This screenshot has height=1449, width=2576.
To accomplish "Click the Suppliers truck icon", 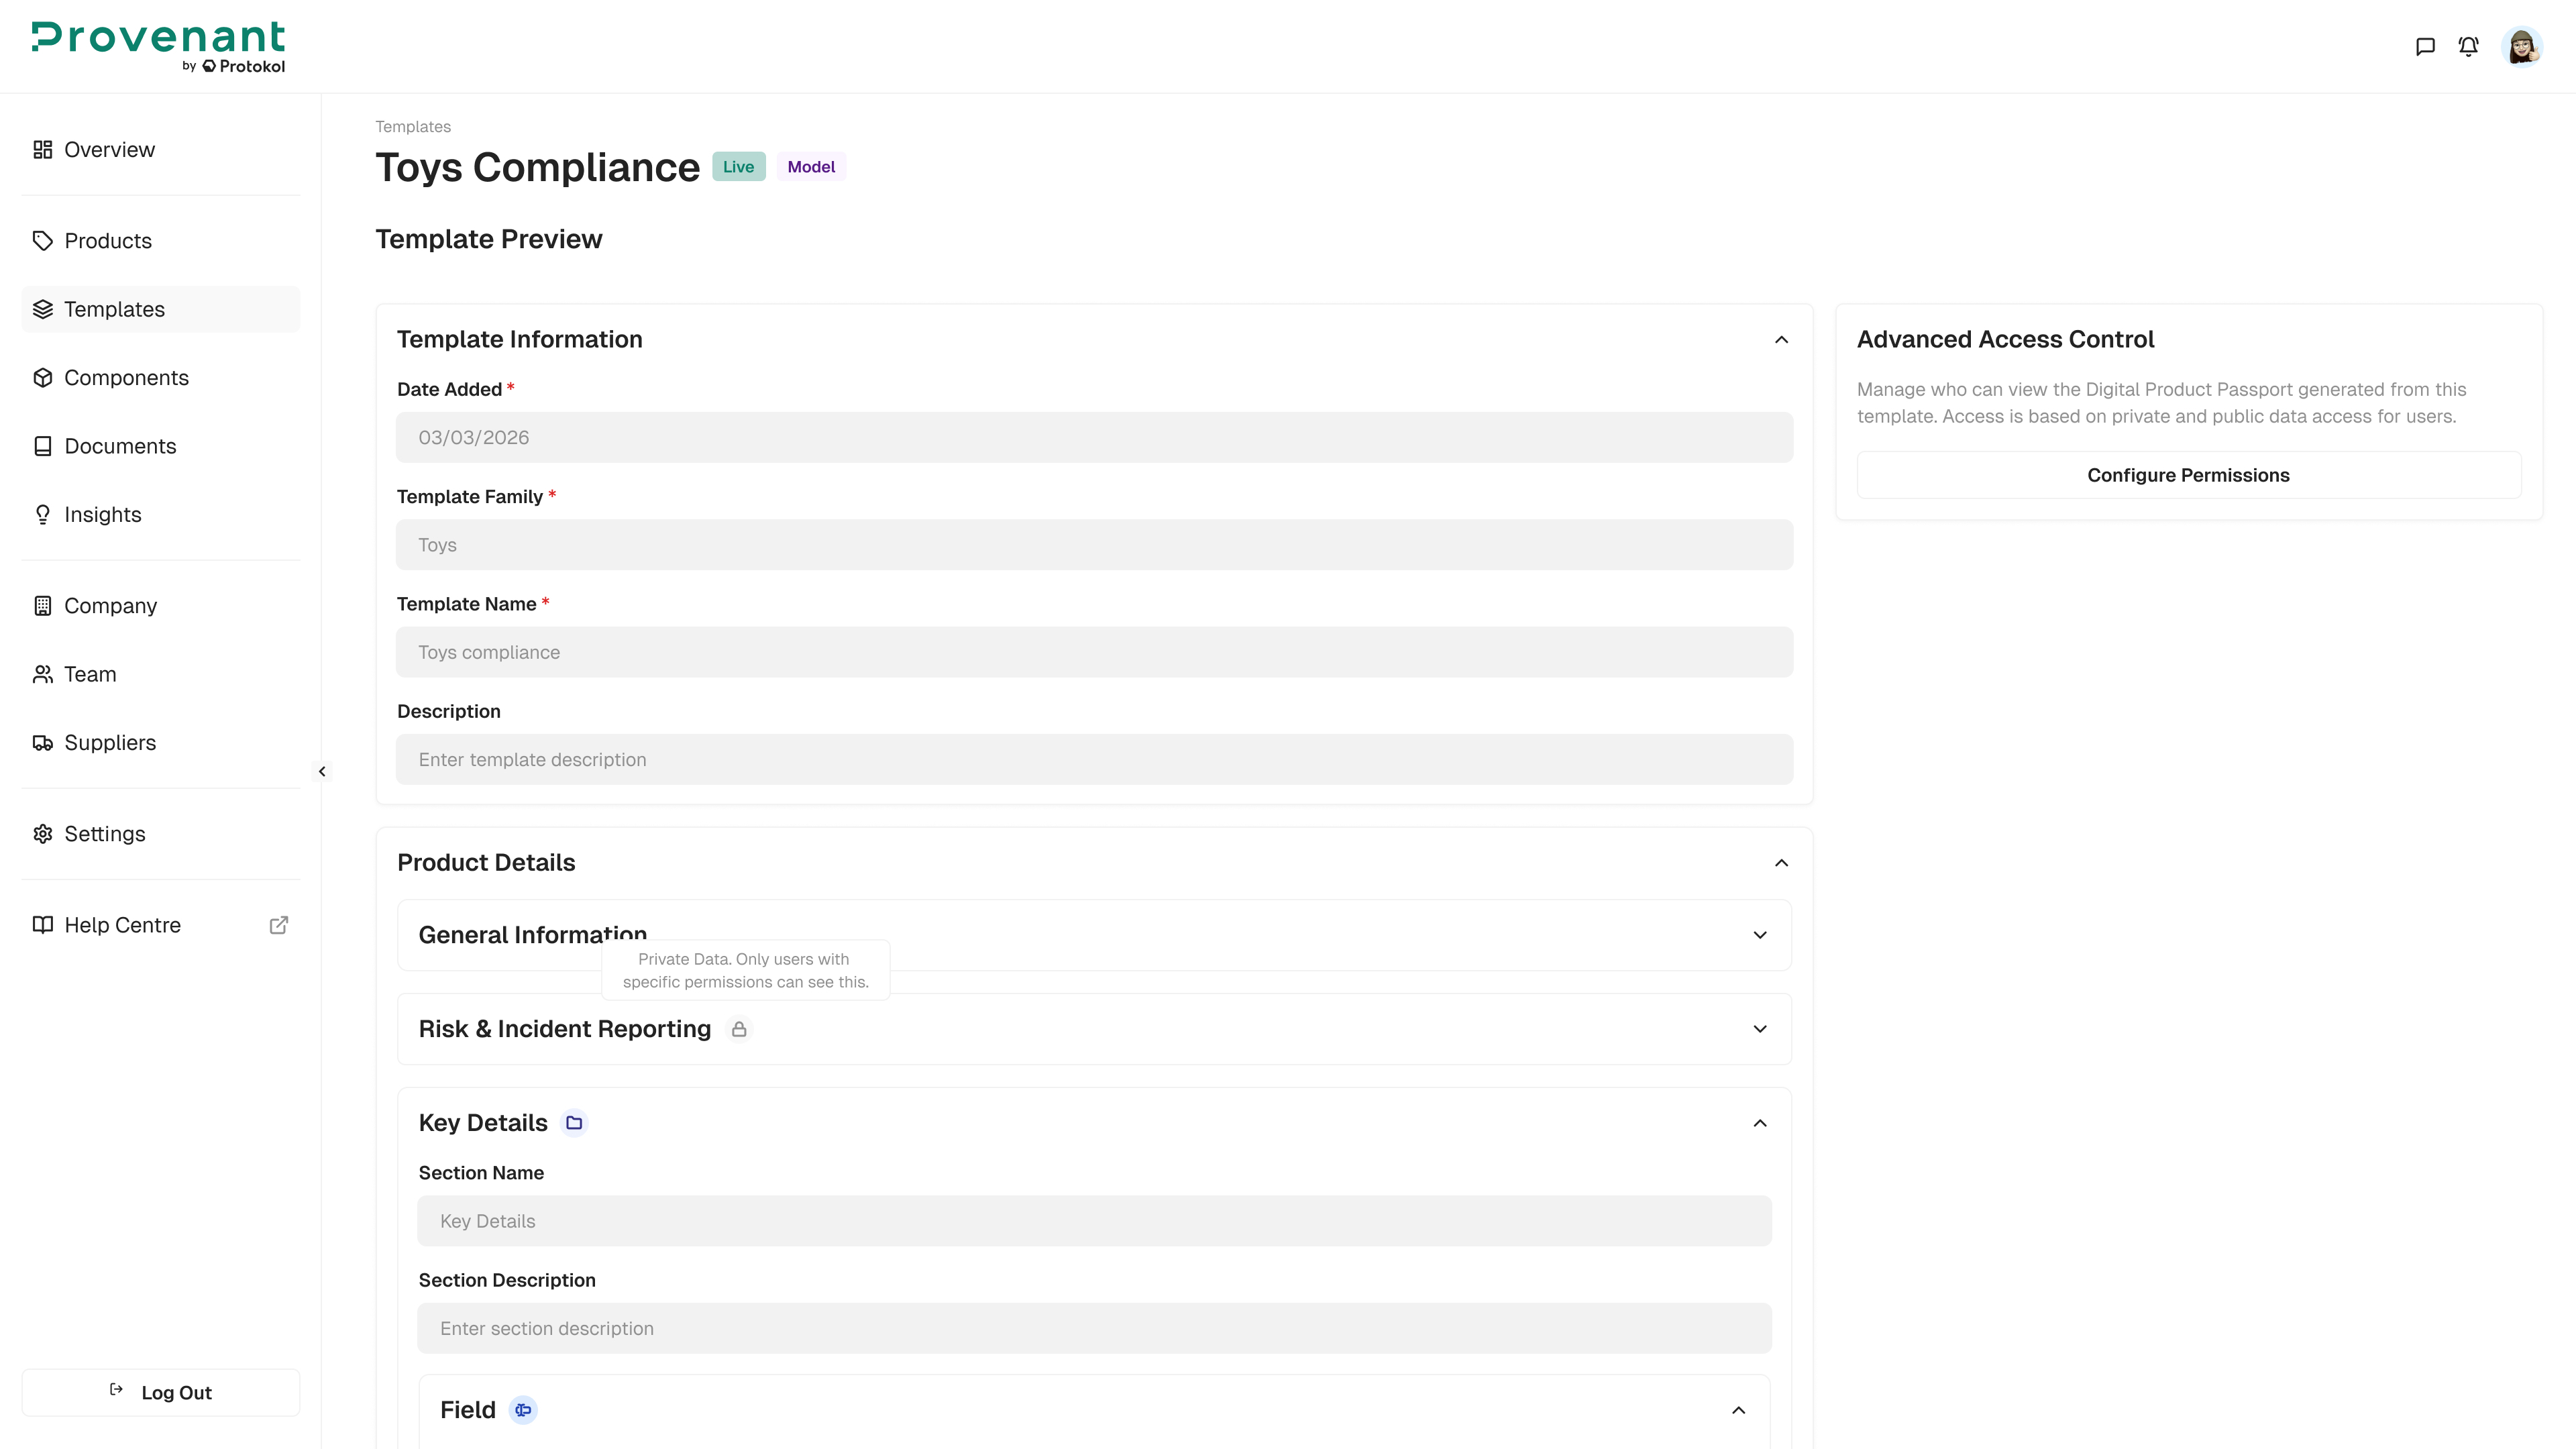I will pos(42,742).
